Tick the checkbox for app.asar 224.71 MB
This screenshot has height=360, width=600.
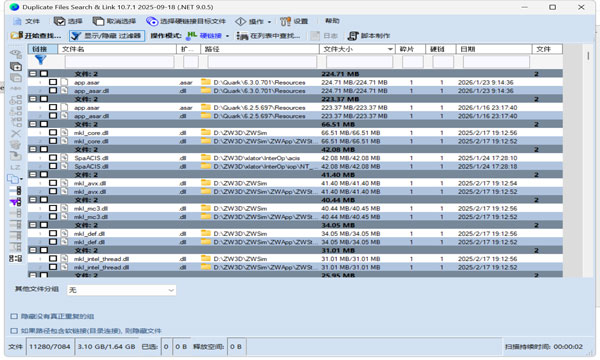tap(53, 82)
